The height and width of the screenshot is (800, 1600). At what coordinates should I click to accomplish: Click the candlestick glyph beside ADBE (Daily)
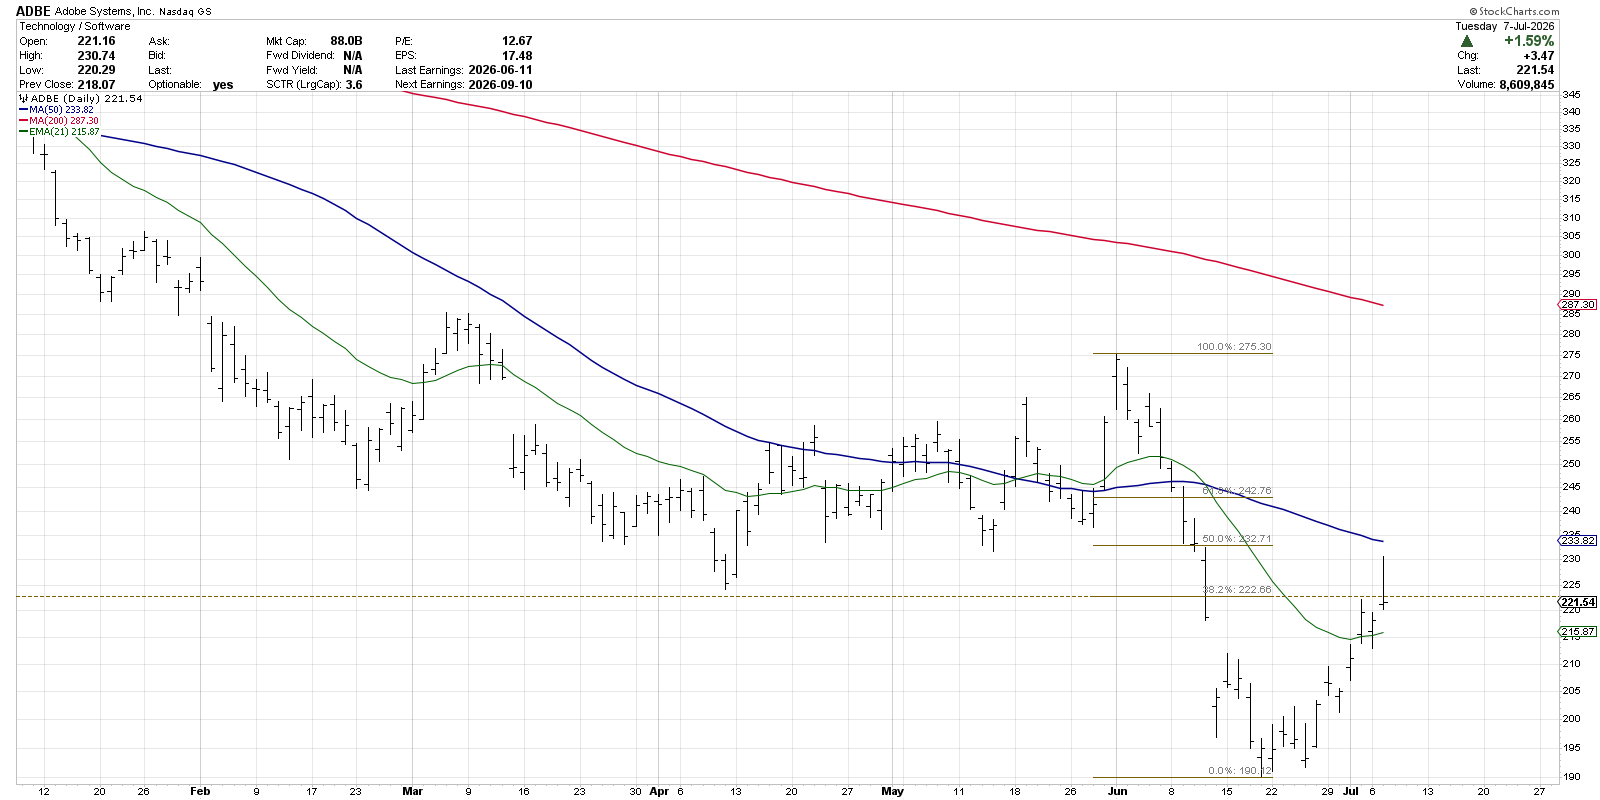(x=23, y=99)
